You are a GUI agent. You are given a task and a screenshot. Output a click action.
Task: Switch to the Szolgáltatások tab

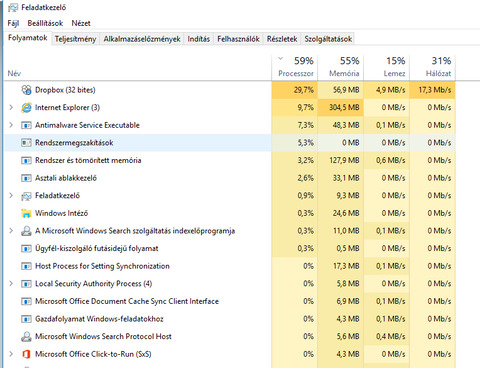point(328,39)
